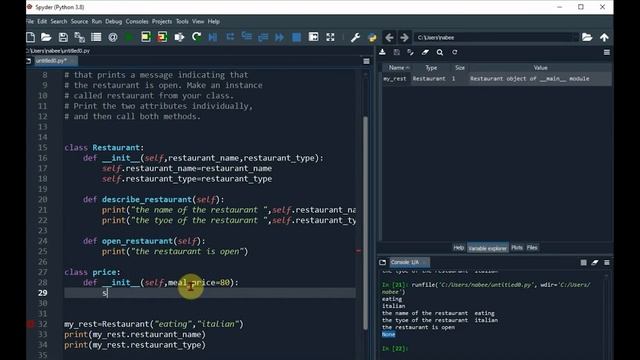Open the File menu

pyautogui.click(x=30, y=21)
